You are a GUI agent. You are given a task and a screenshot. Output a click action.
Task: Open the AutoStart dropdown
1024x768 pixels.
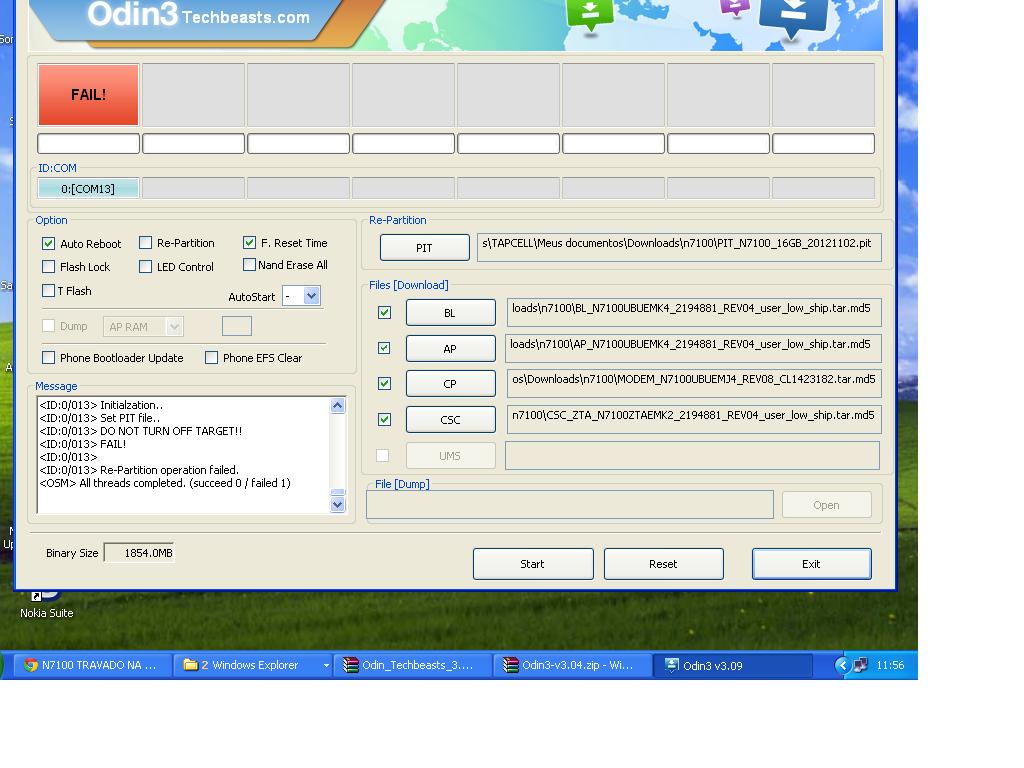[x=312, y=296]
